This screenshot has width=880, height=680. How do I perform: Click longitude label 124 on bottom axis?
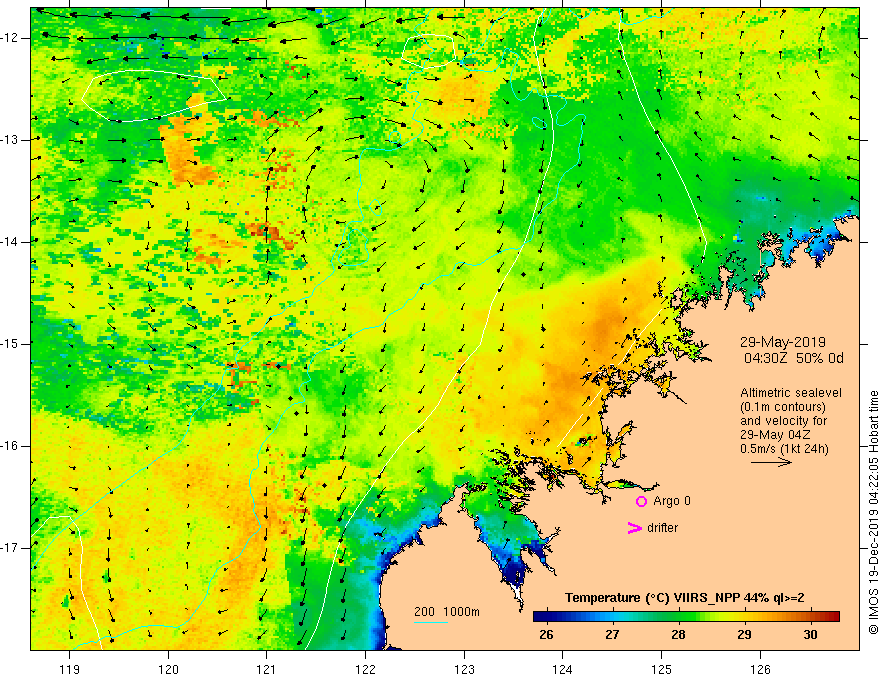pos(563,669)
